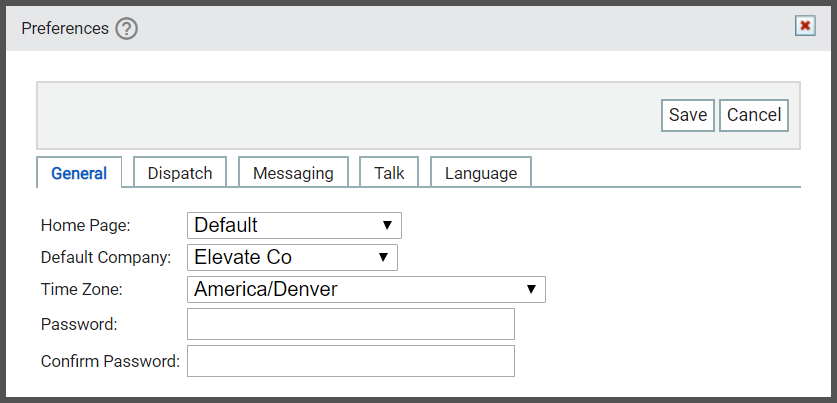This screenshot has width=837, height=403.
Task: Select the General tab
Action: (x=79, y=173)
